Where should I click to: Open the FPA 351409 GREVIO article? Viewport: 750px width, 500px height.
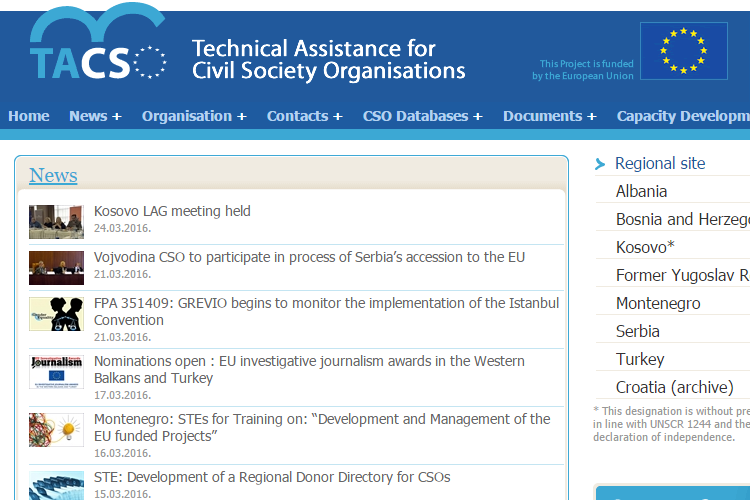tap(326, 311)
